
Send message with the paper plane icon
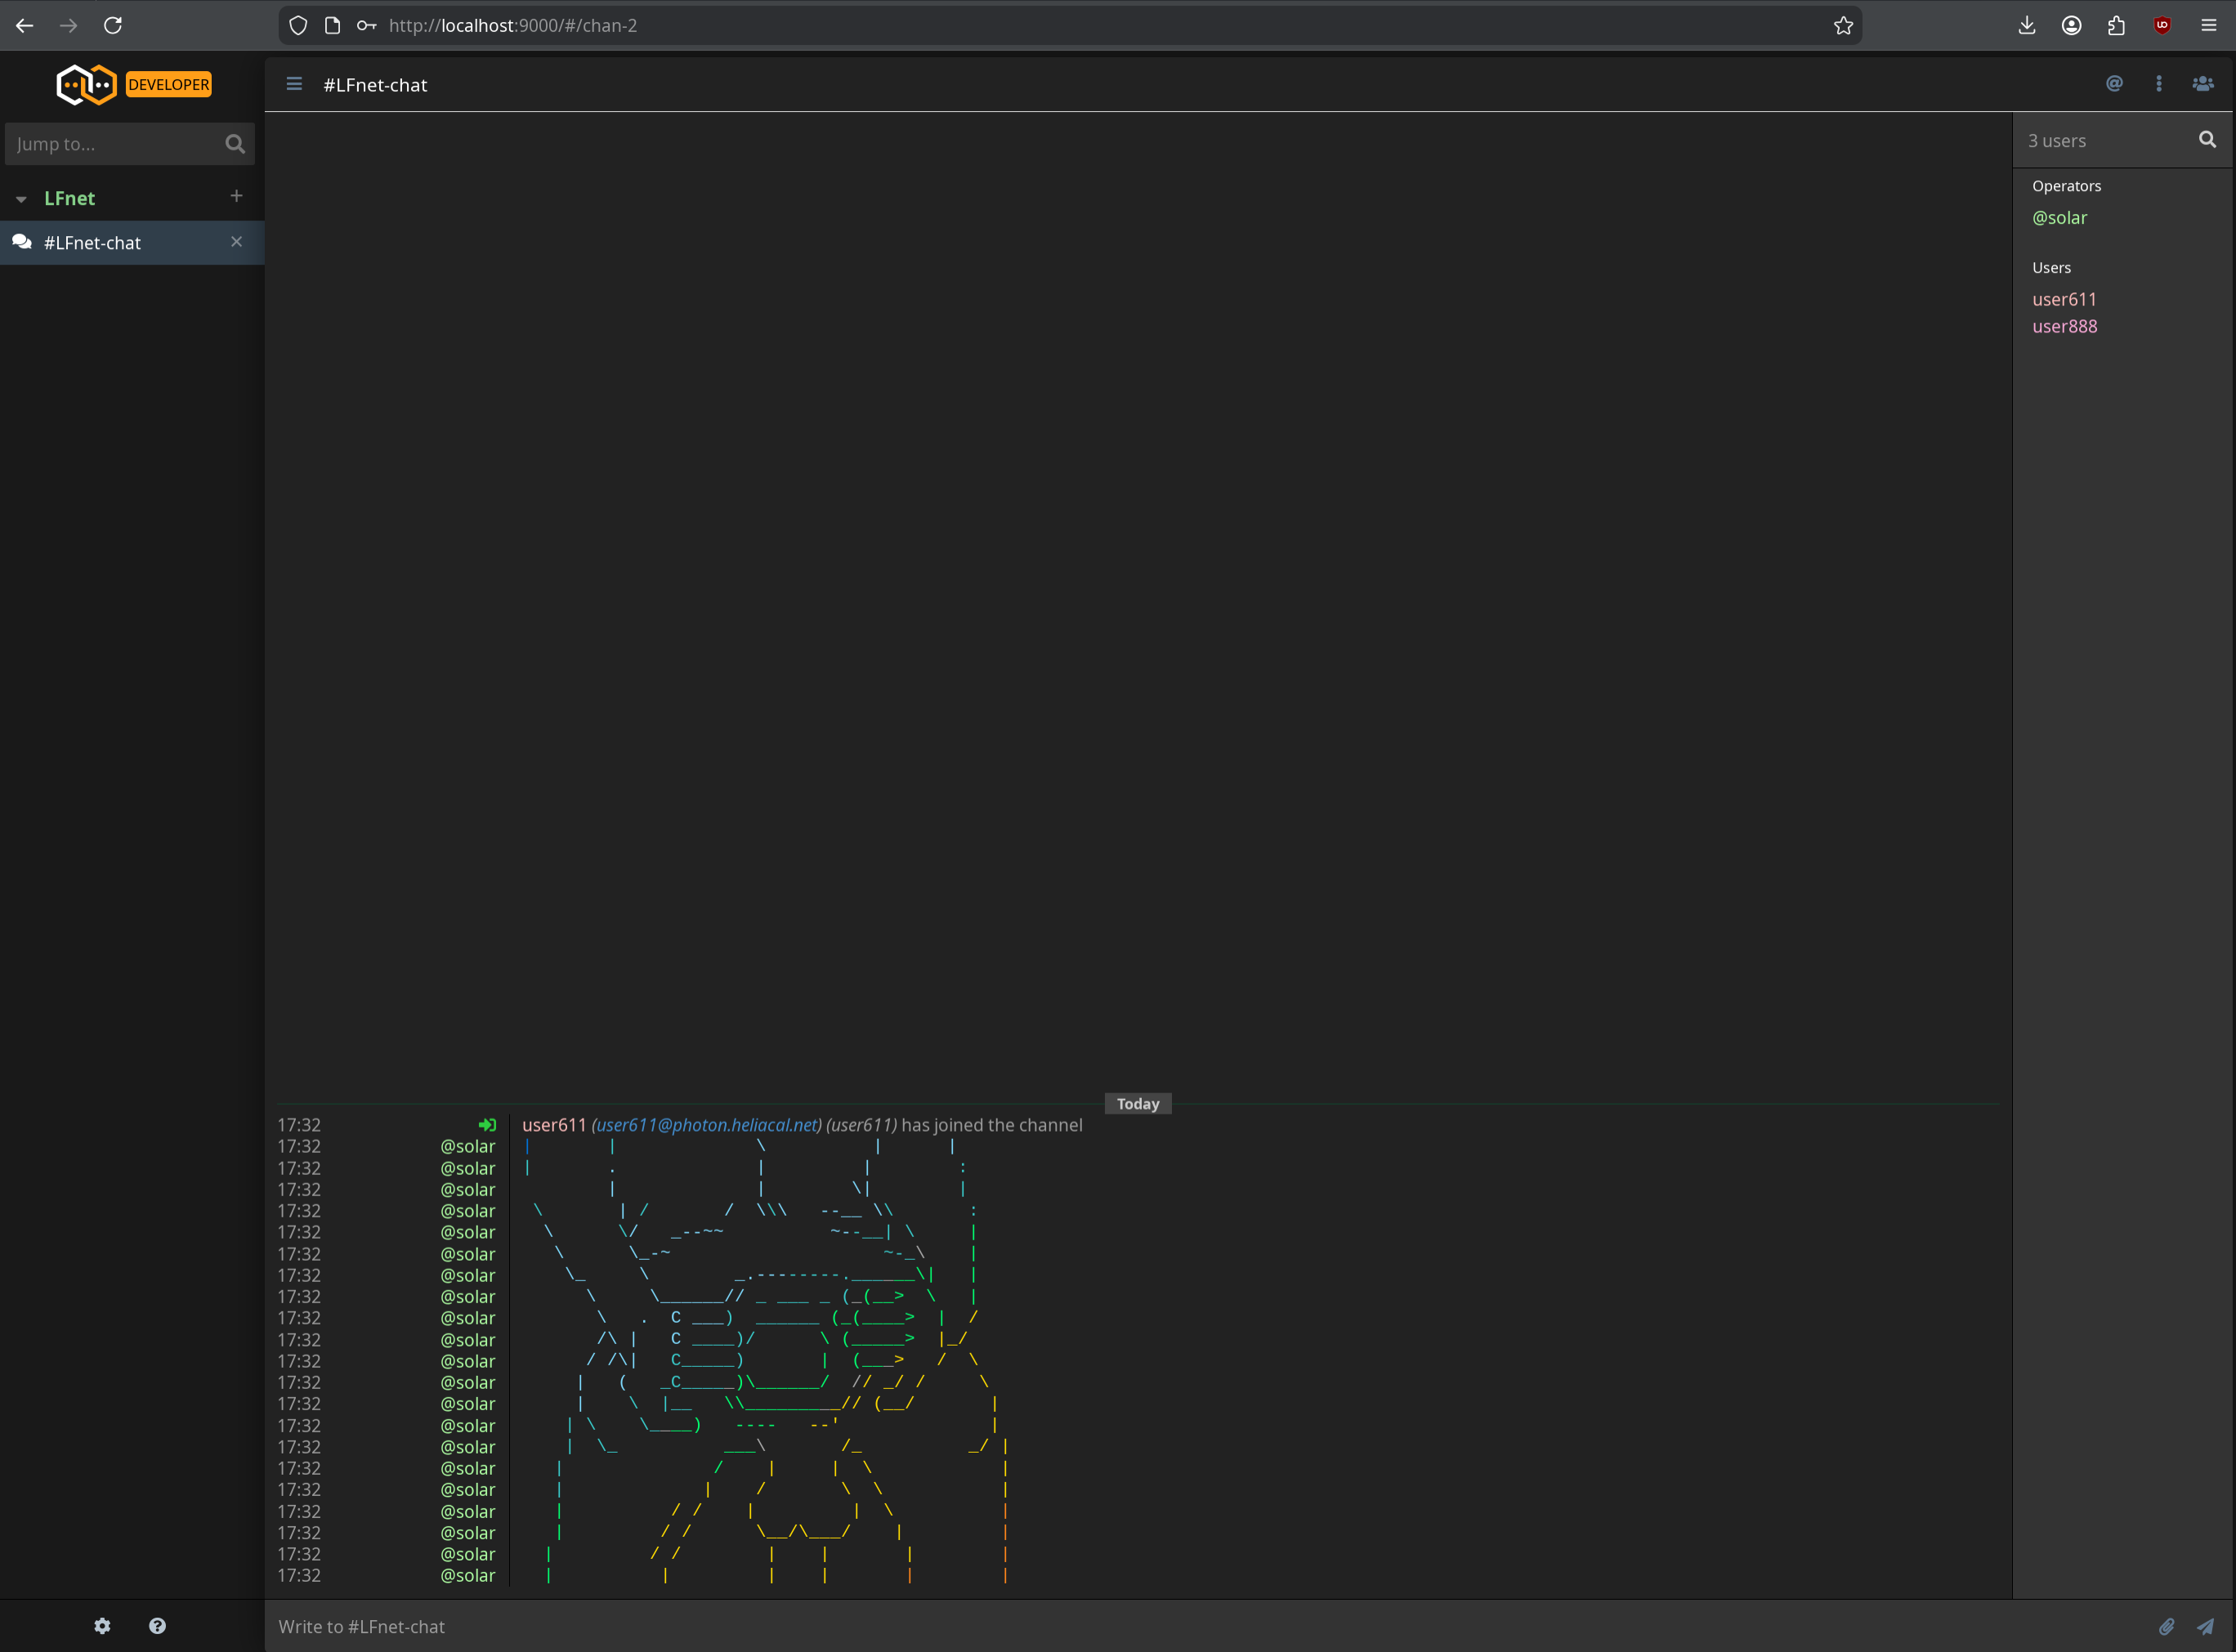tap(2205, 1627)
